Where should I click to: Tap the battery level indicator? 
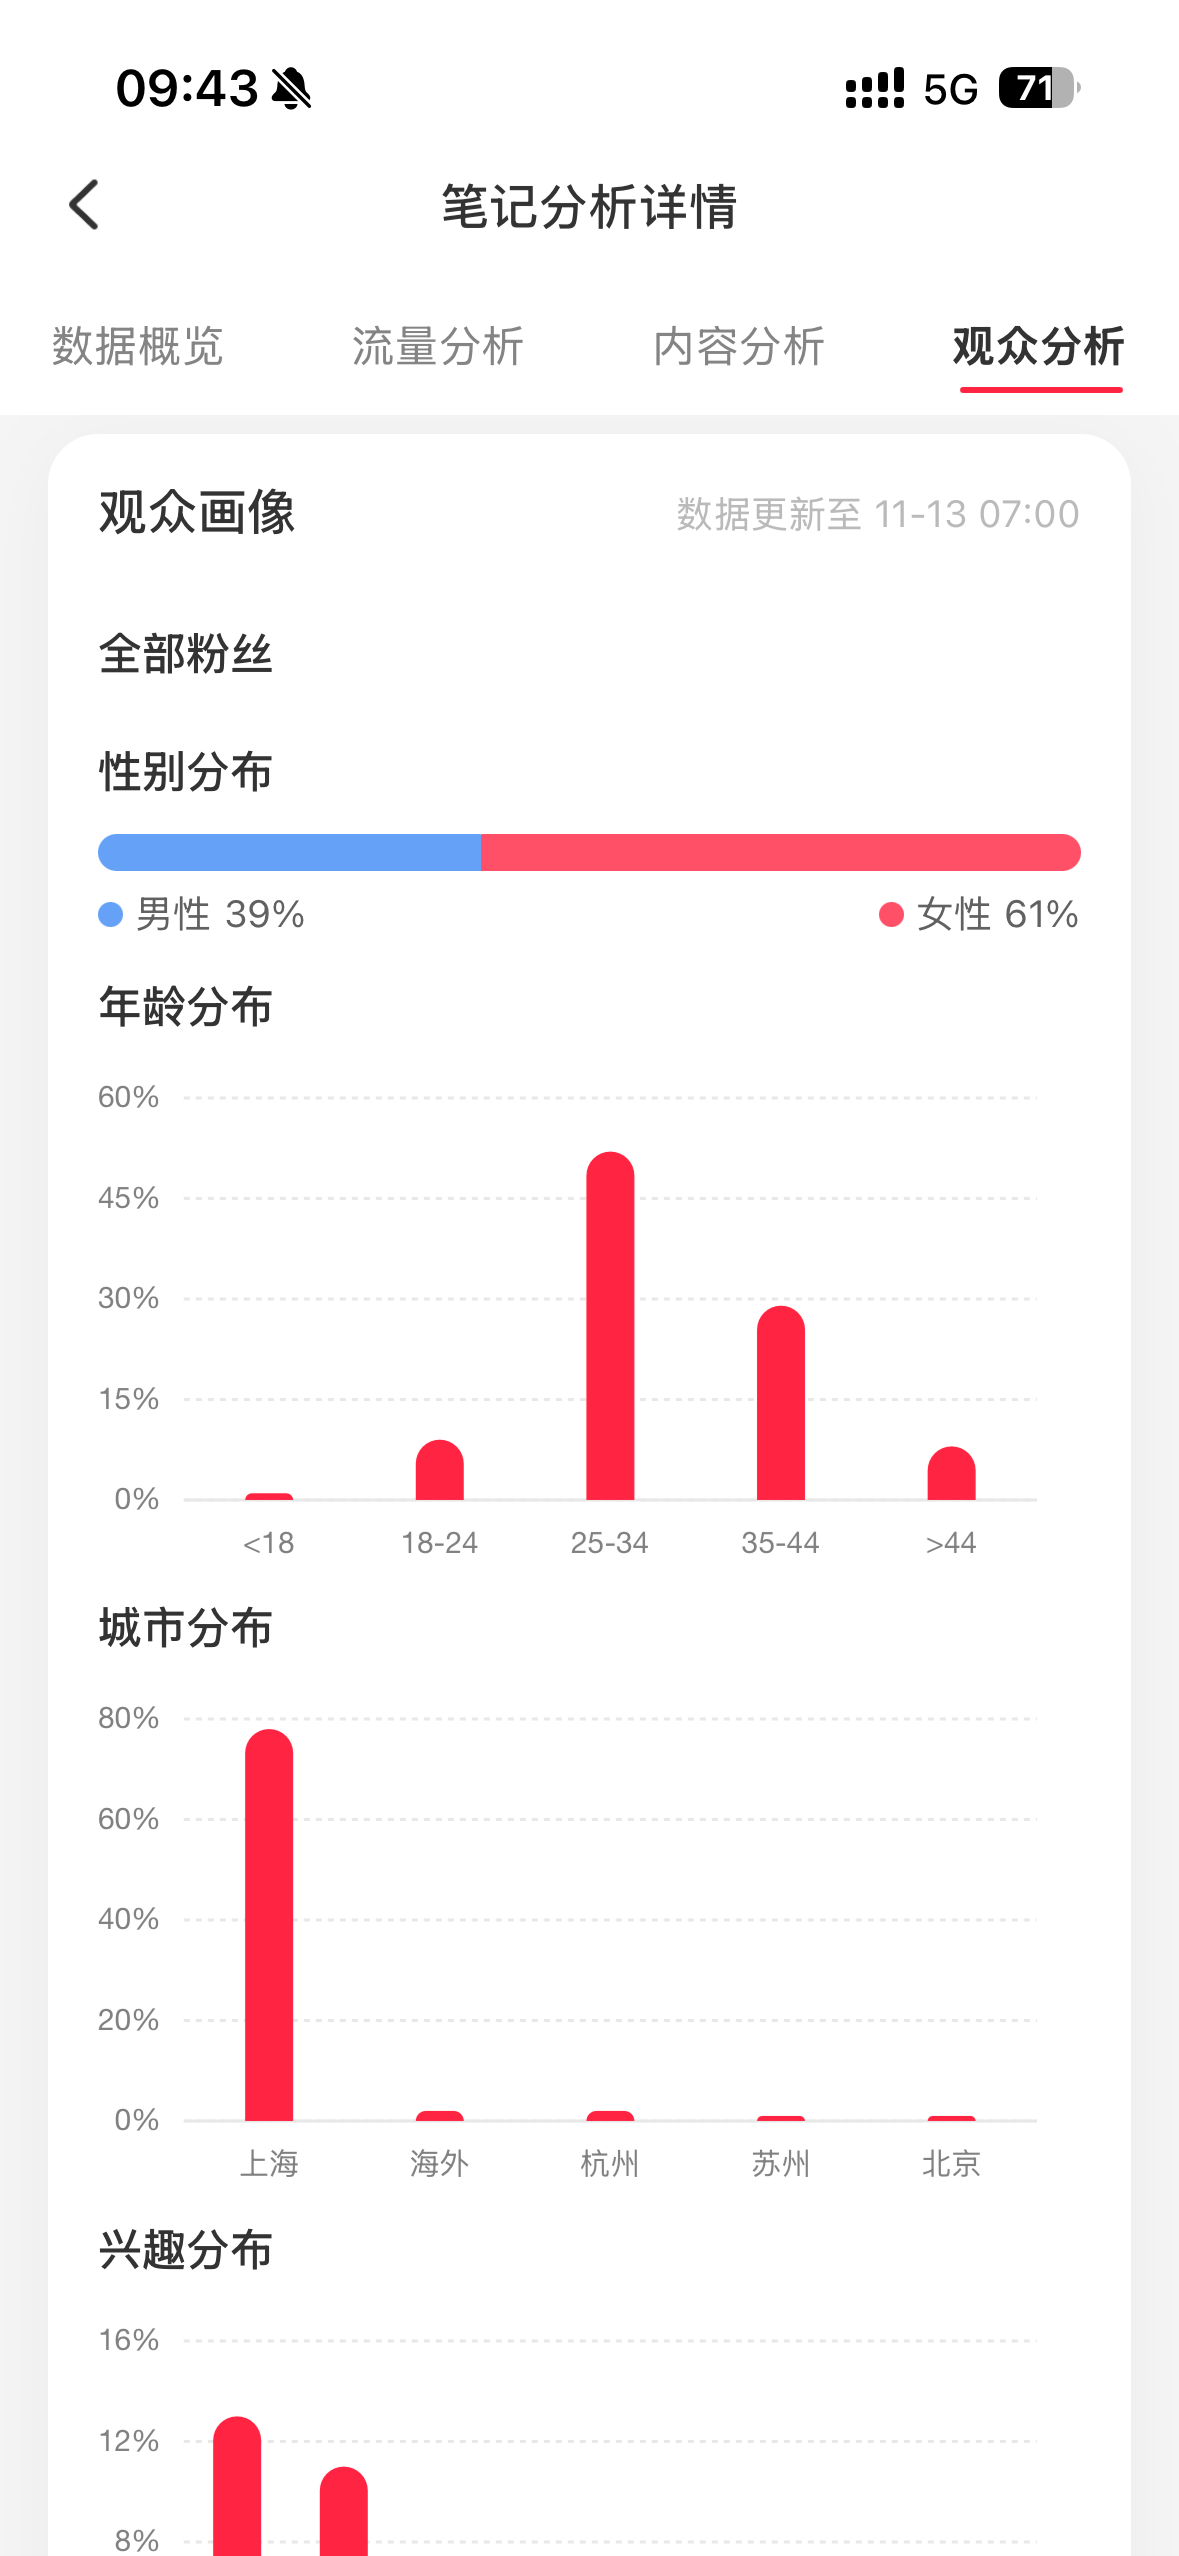tap(1038, 88)
